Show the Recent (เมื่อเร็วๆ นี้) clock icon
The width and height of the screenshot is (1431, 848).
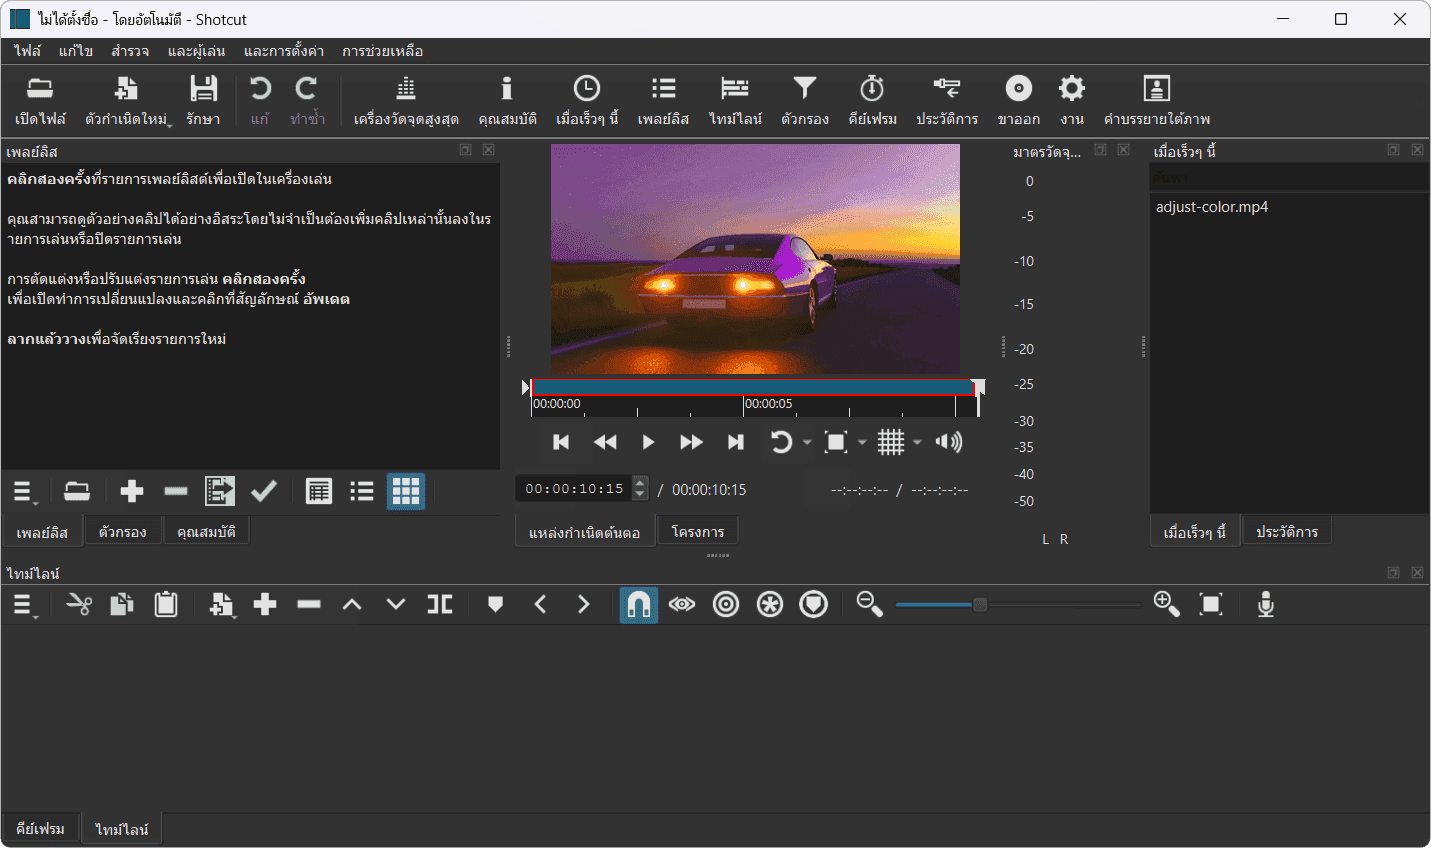point(587,100)
